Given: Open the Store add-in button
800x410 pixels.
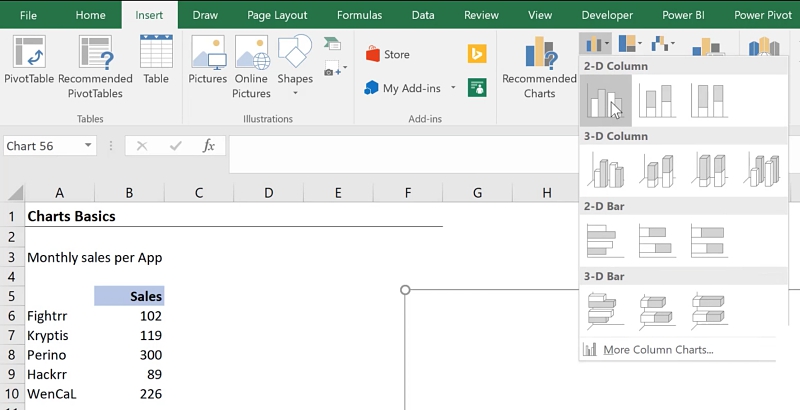Looking at the screenshot, I should pyautogui.click(x=388, y=54).
